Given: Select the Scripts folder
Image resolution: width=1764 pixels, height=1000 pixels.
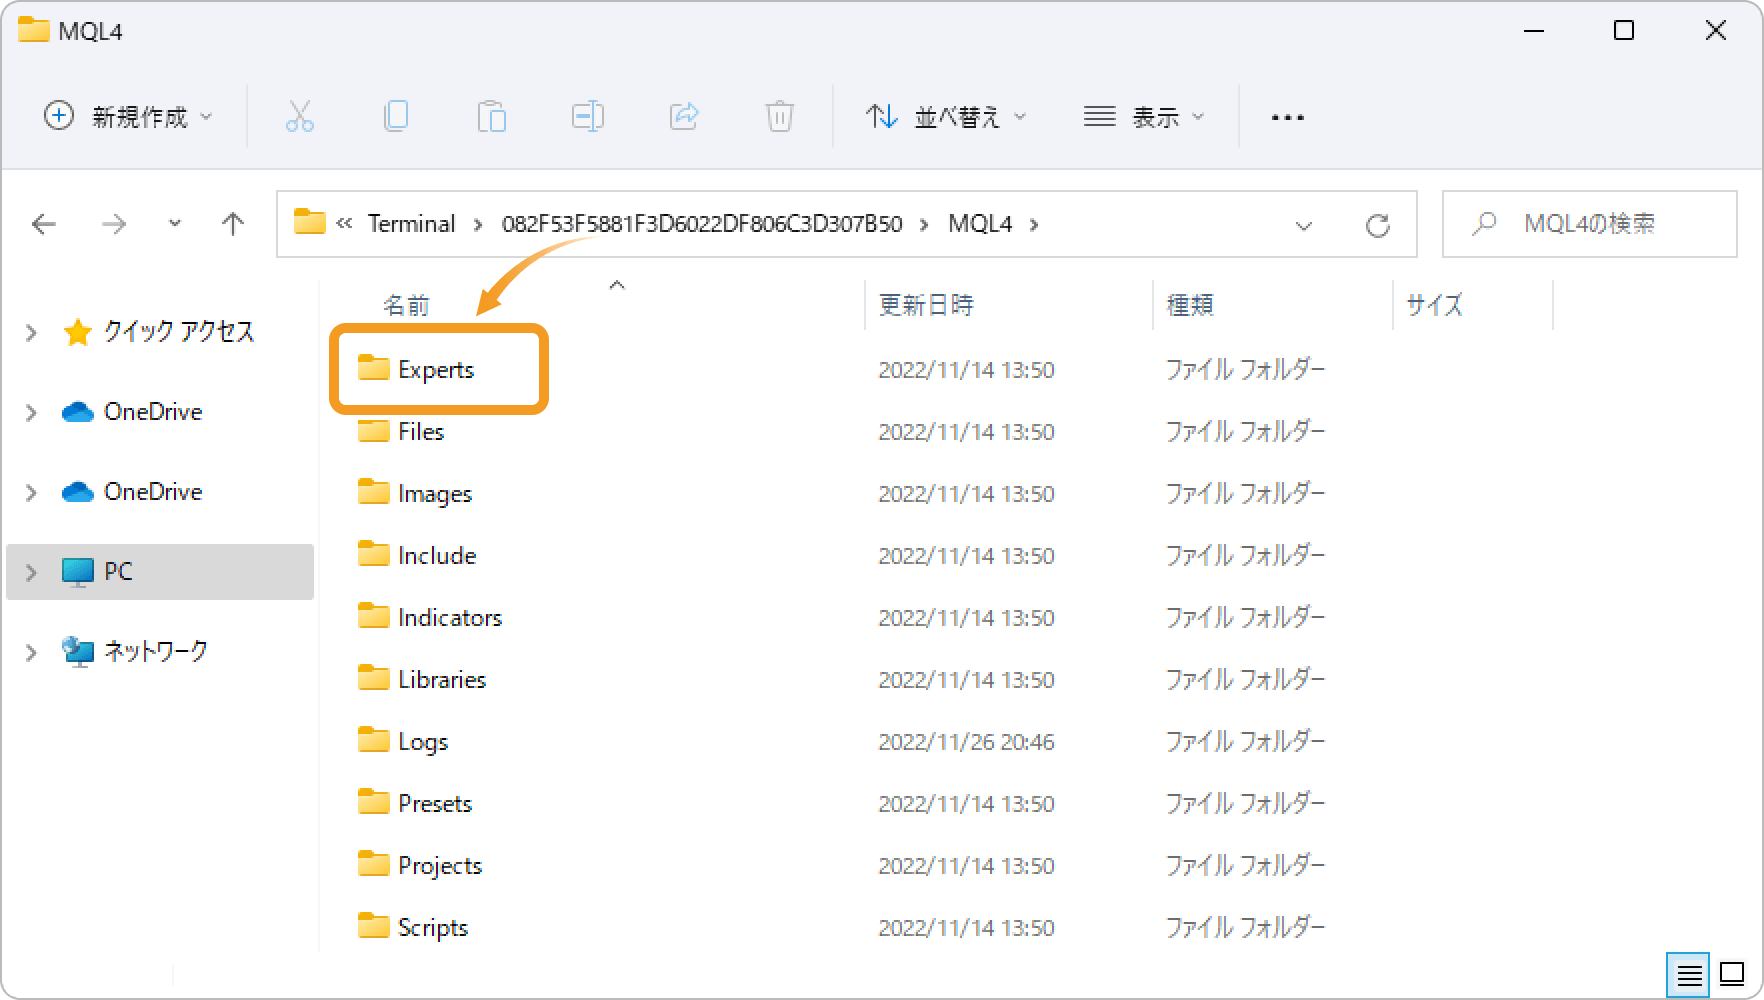Looking at the screenshot, I should click(x=433, y=928).
